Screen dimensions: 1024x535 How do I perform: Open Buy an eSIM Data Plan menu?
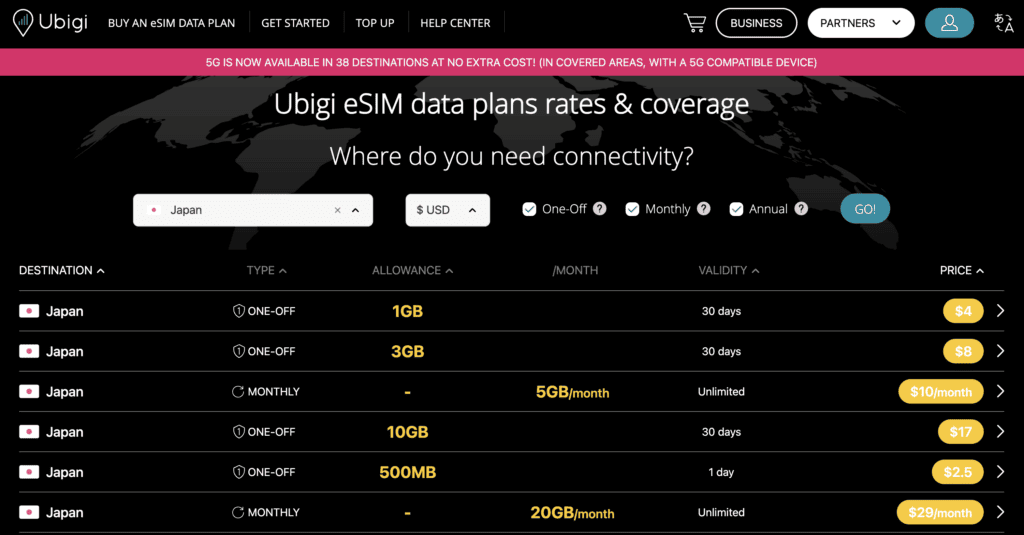171,23
